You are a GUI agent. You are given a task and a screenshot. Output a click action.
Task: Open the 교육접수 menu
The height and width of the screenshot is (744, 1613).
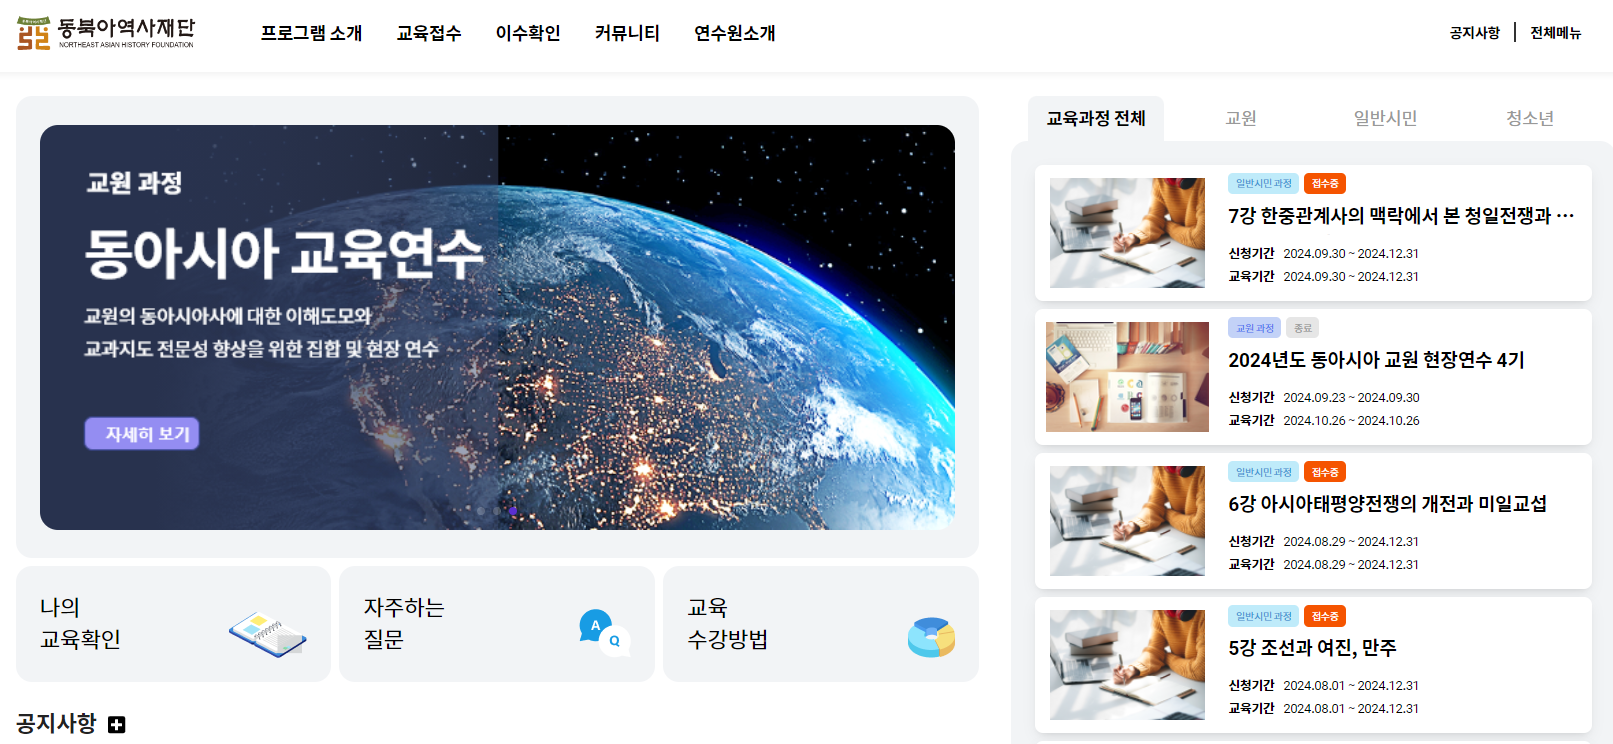429,33
